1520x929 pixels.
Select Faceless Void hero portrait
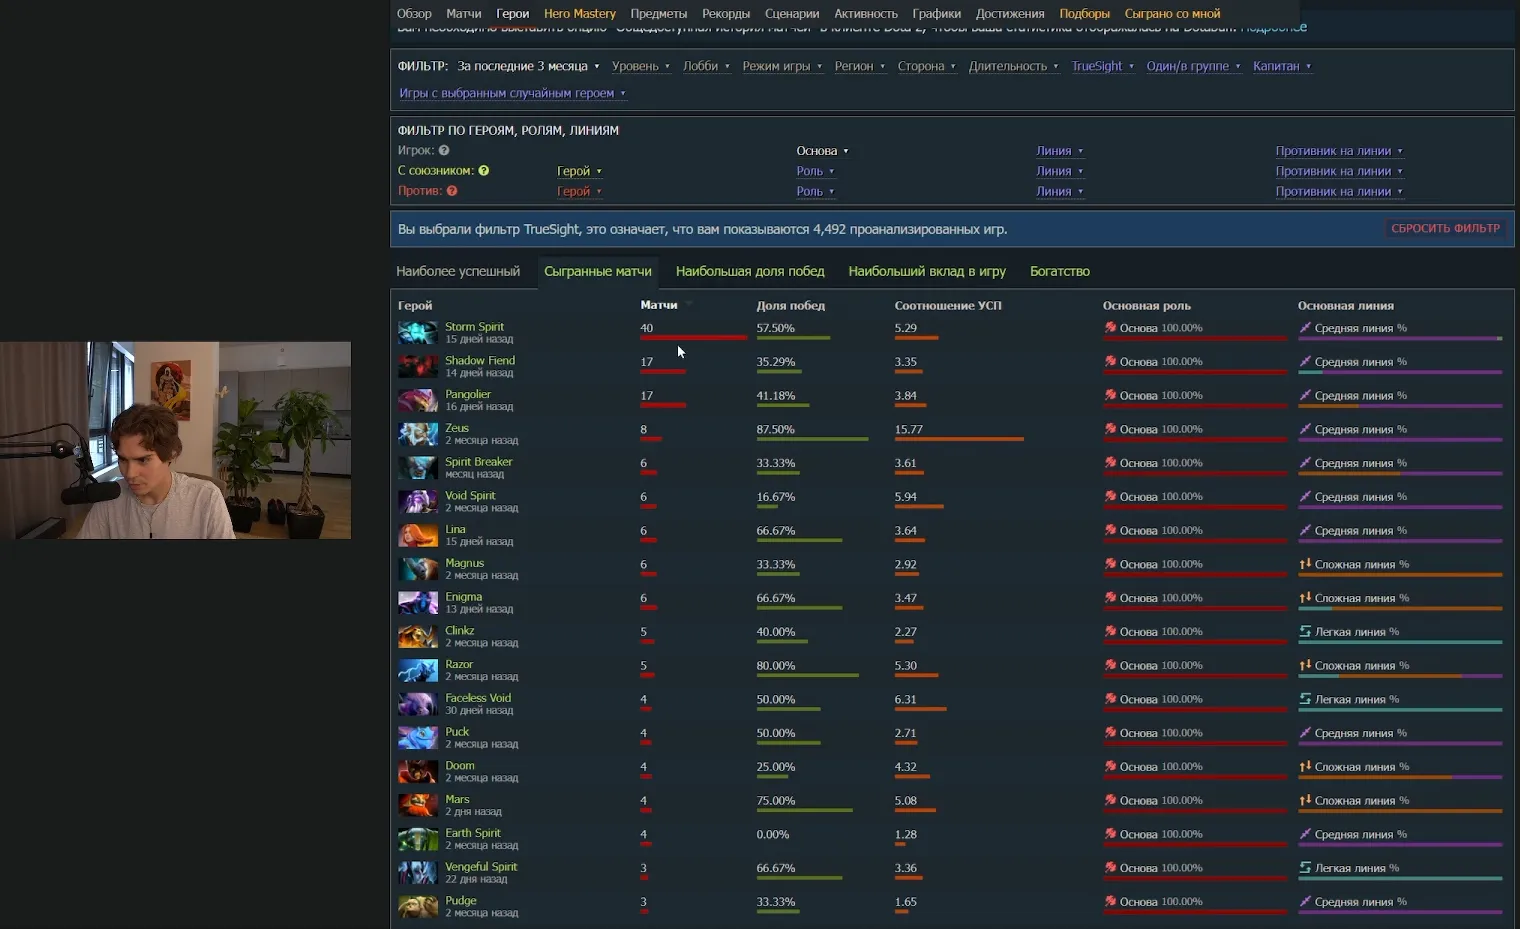(418, 704)
